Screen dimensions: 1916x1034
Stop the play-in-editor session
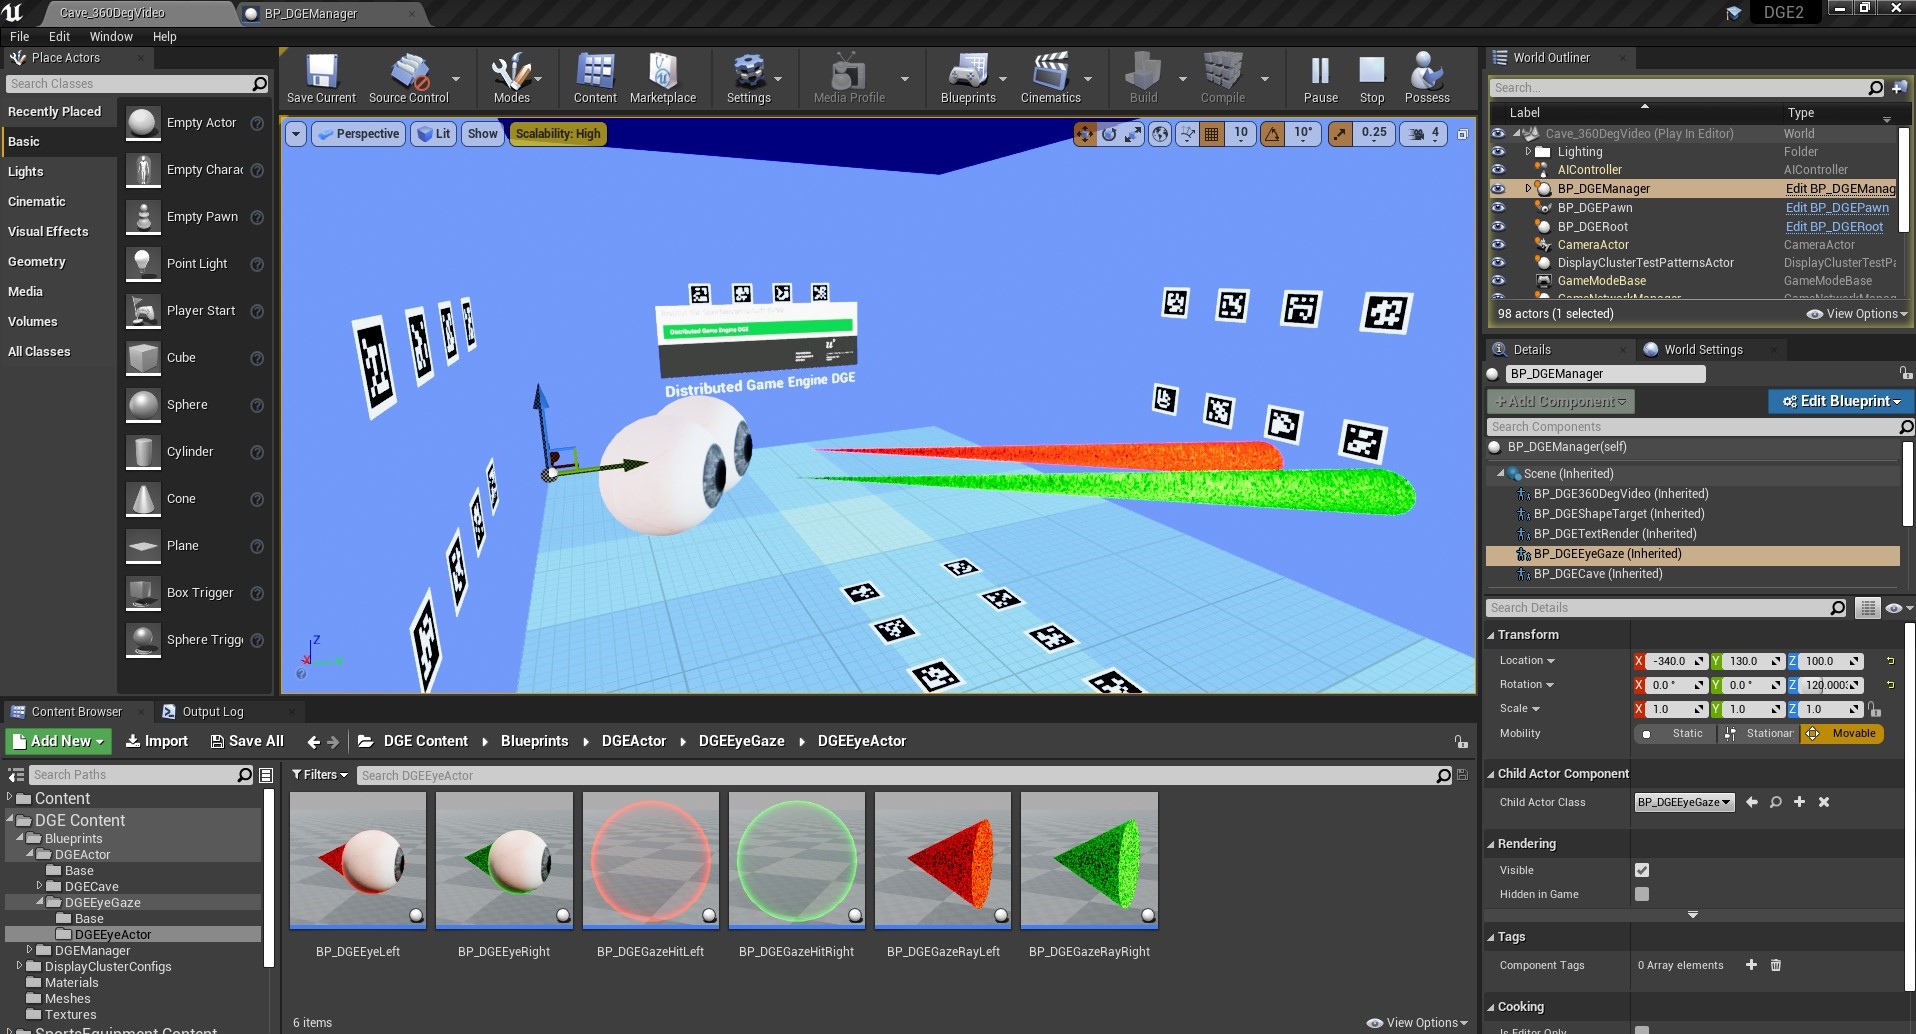coord(1372,78)
